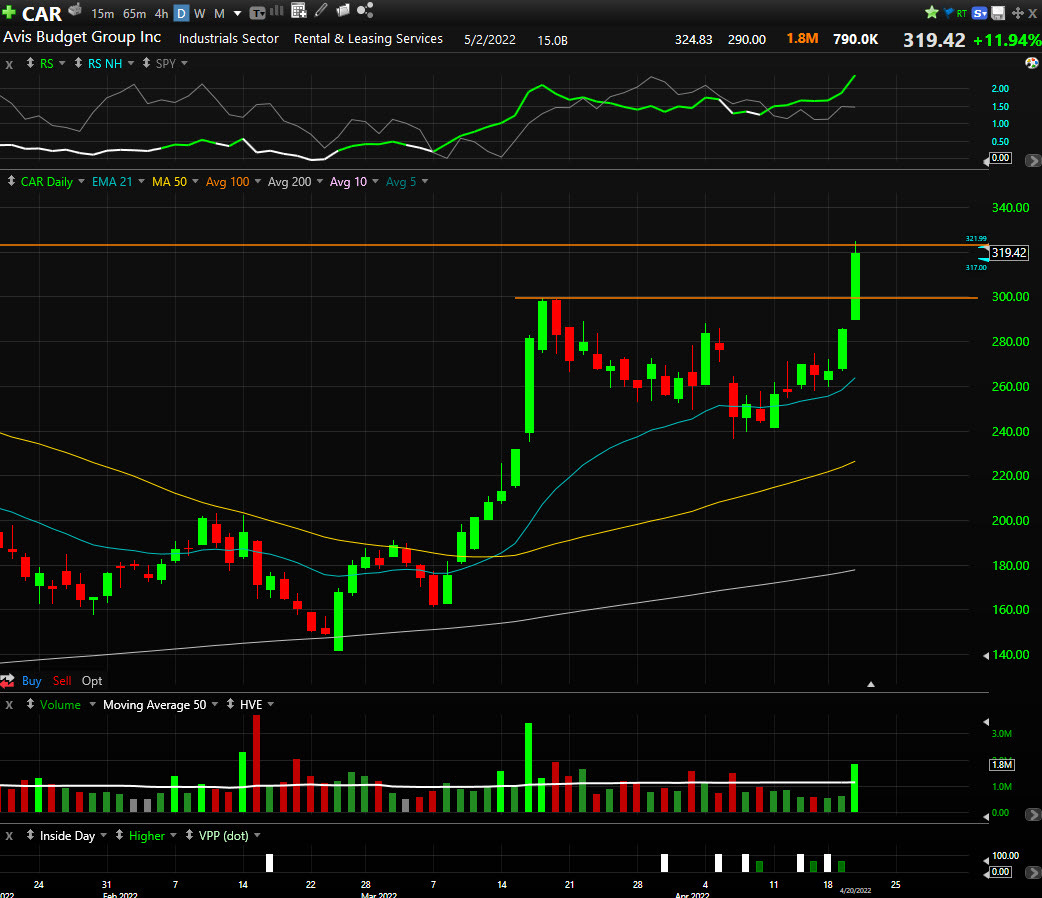
Task: Click the 5/2/2022 earnings date
Action: point(490,39)
